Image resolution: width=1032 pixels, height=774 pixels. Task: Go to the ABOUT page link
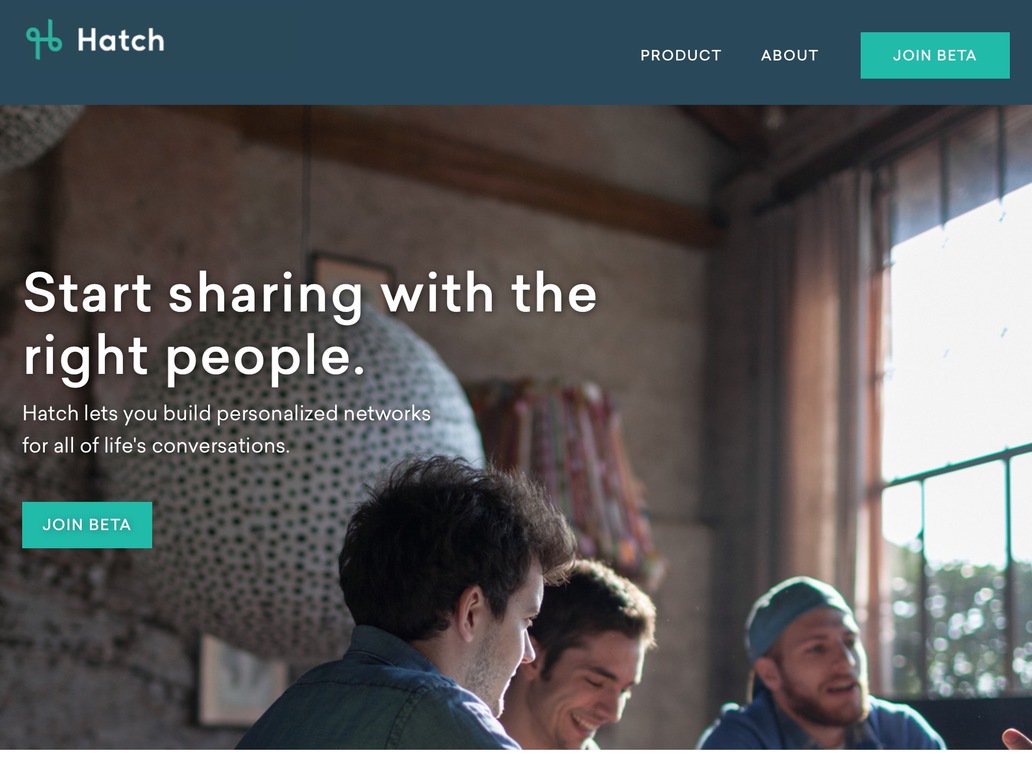coord(789,55)
